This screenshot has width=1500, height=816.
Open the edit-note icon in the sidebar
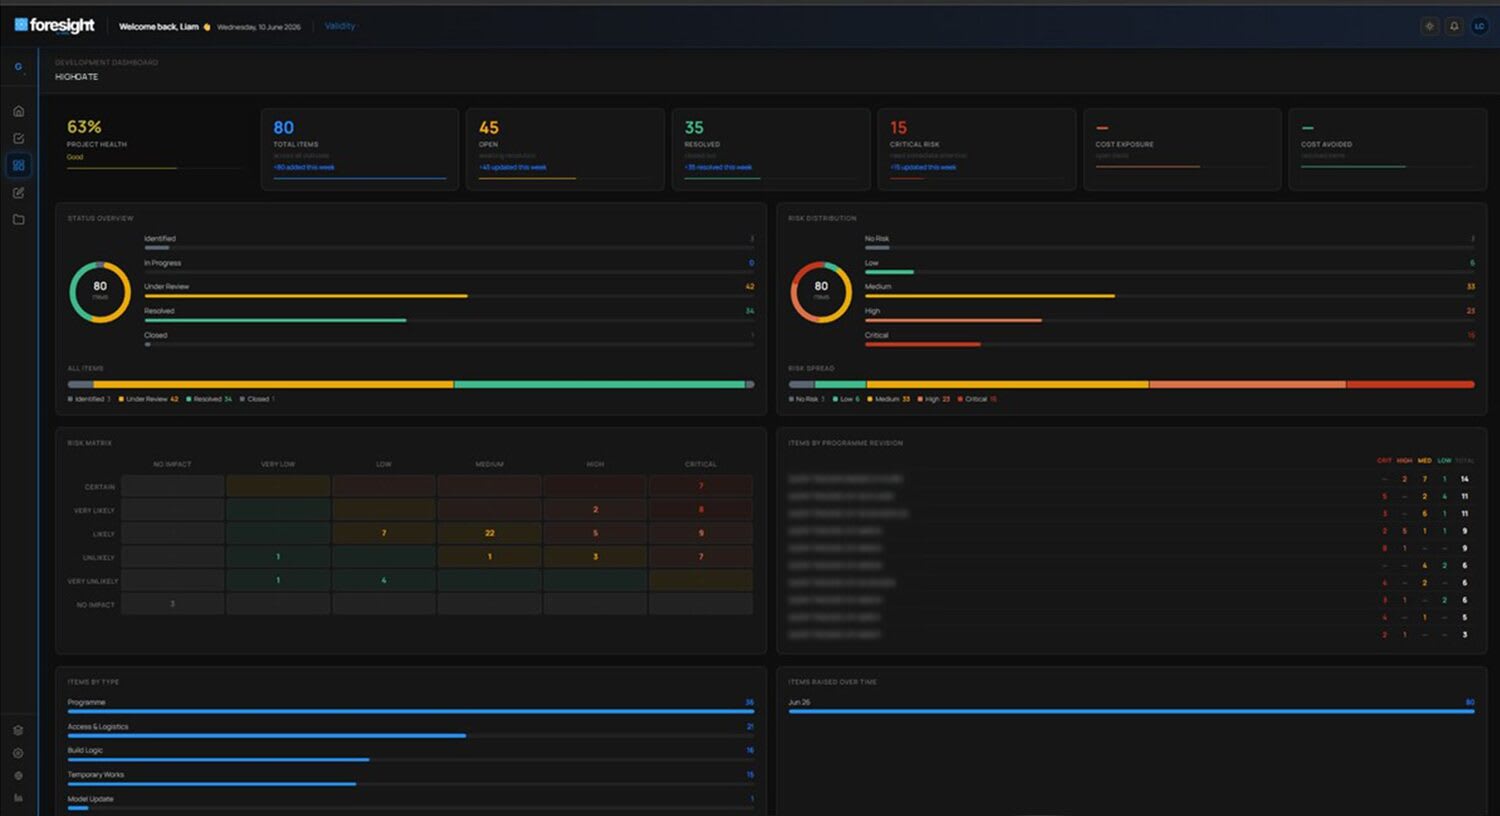click(18, 192)
